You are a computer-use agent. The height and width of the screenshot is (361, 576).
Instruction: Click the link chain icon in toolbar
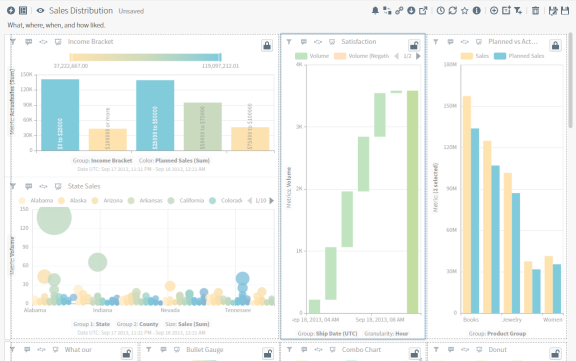(399, 11)
